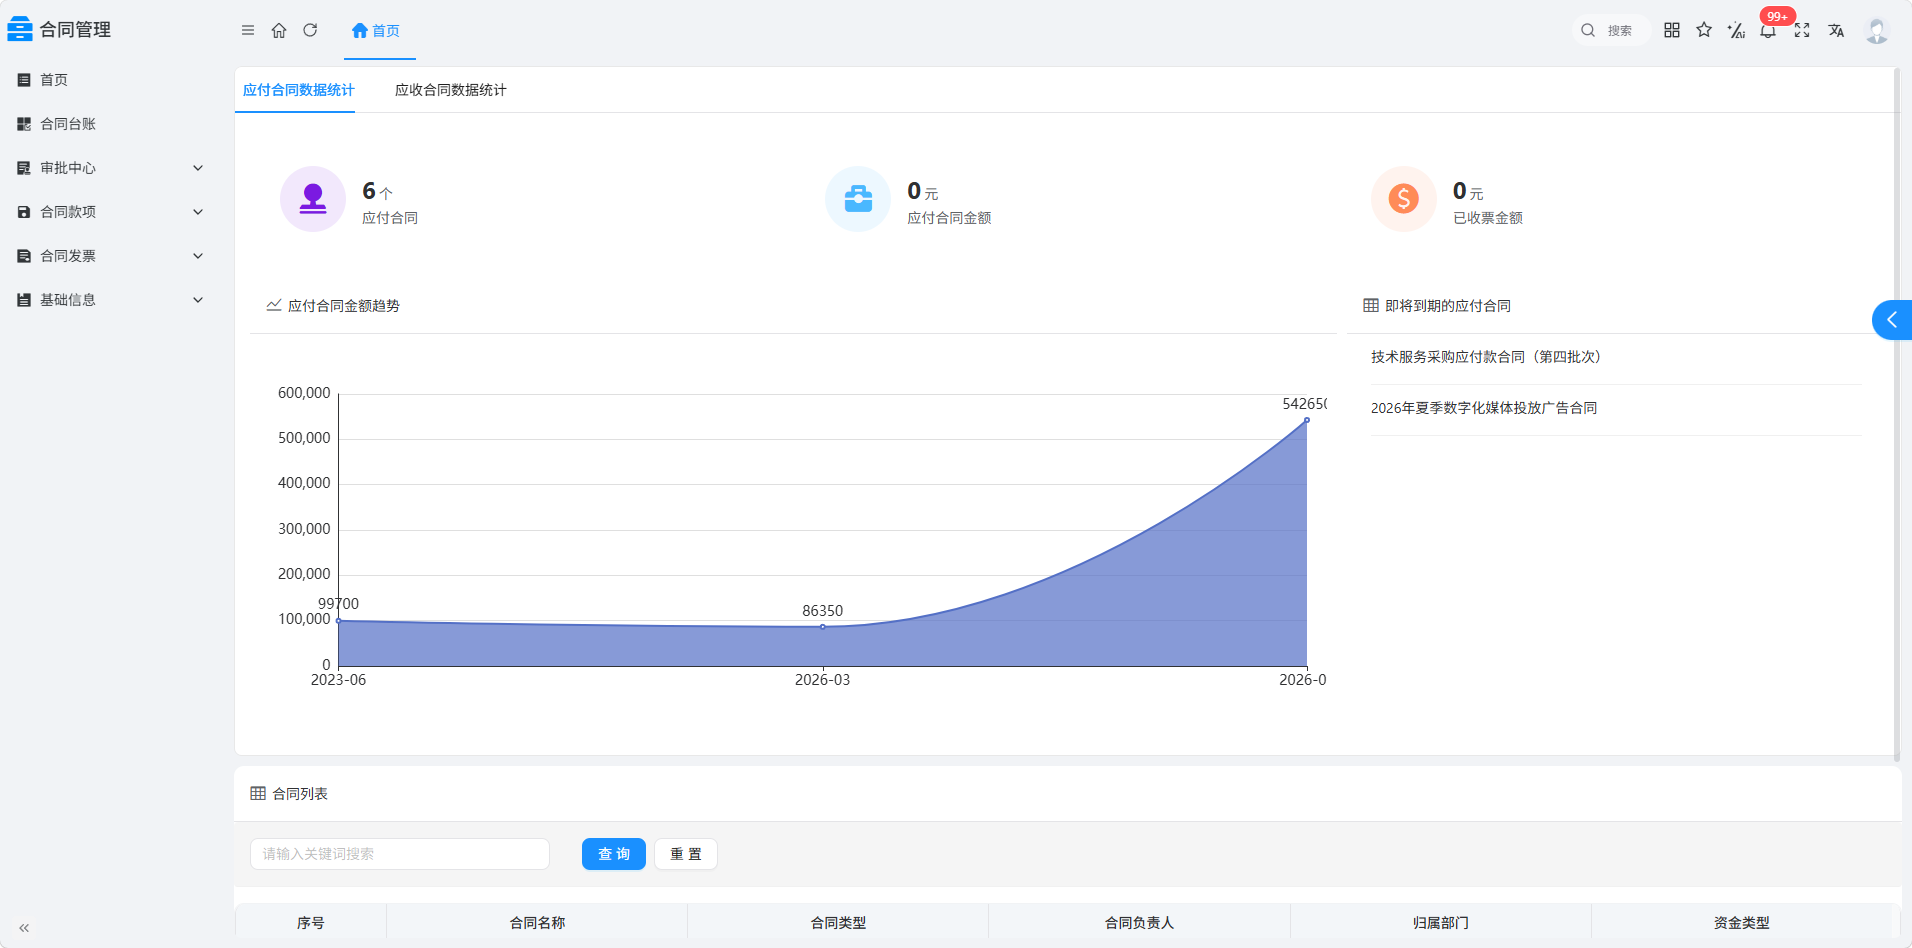The image size is (1912, 948).
Task: Click the 即将到期的应付合同 table icon
Action: point(1371,305)
